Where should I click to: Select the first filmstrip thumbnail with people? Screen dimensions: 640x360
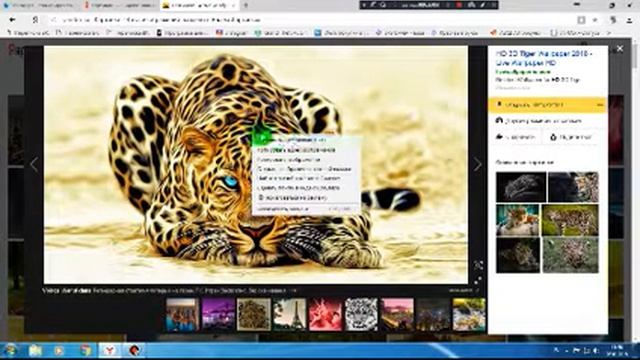(182, 314)
